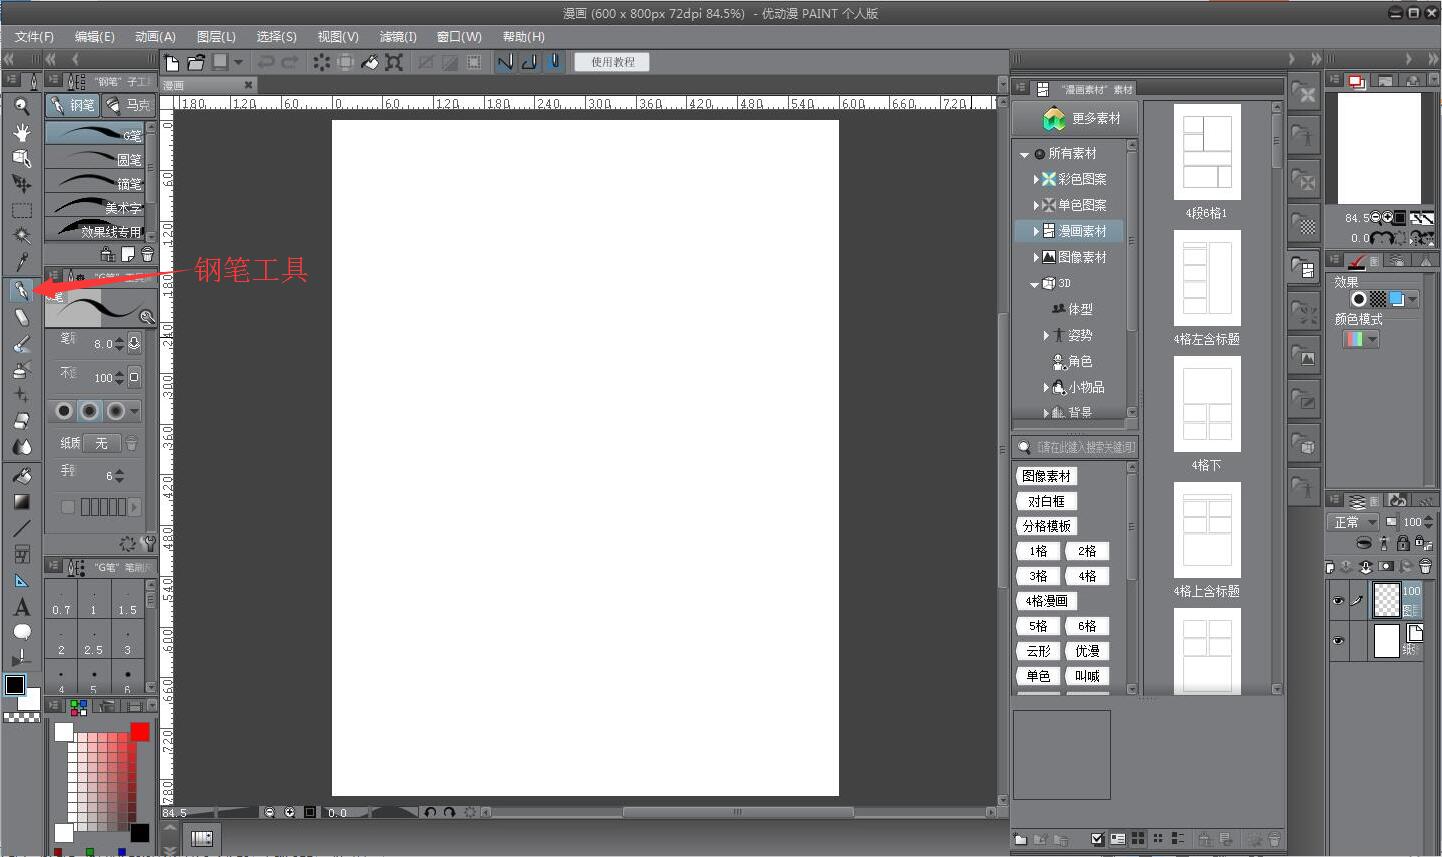
Task: Select the eraser tool
Action: (x=21, y=421)
